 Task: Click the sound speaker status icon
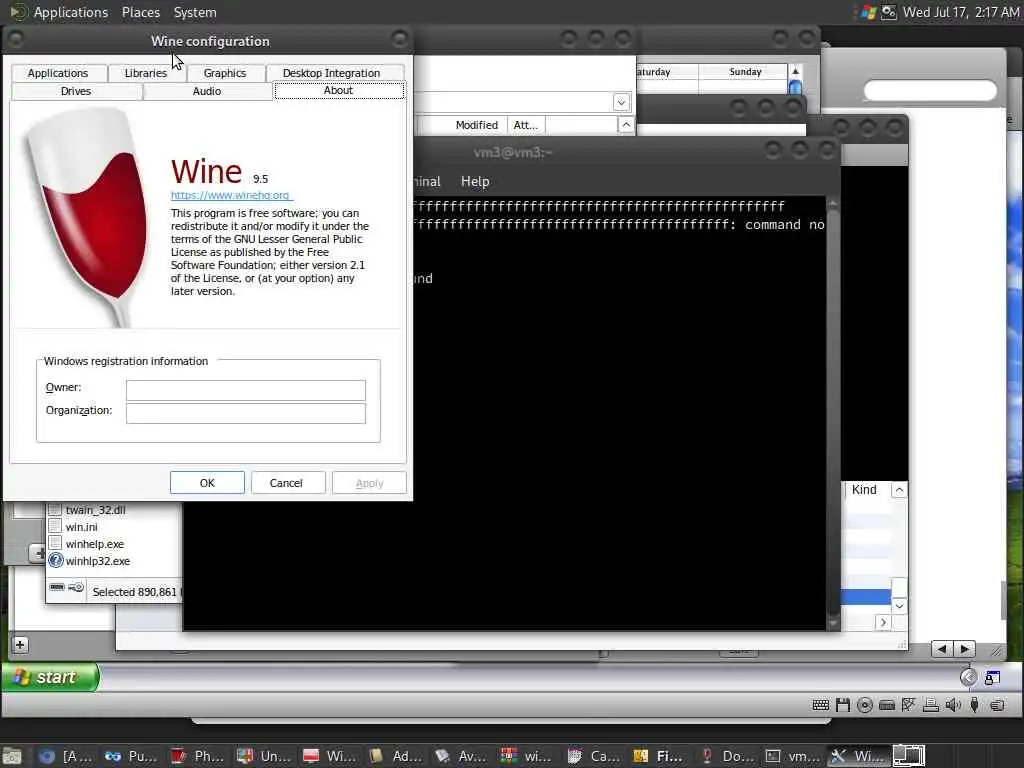click(x=953, y=705)
